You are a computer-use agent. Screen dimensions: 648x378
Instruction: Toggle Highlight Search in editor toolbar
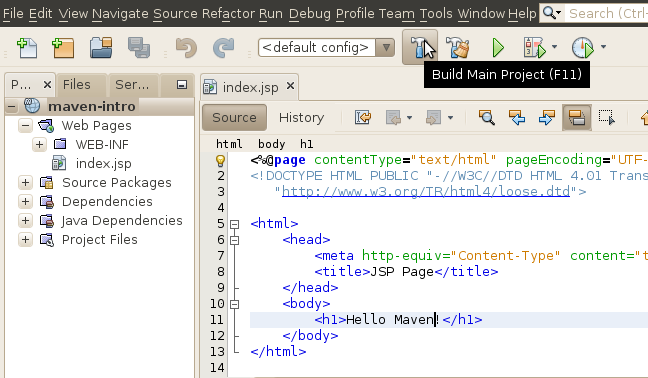tap(577, 118)
